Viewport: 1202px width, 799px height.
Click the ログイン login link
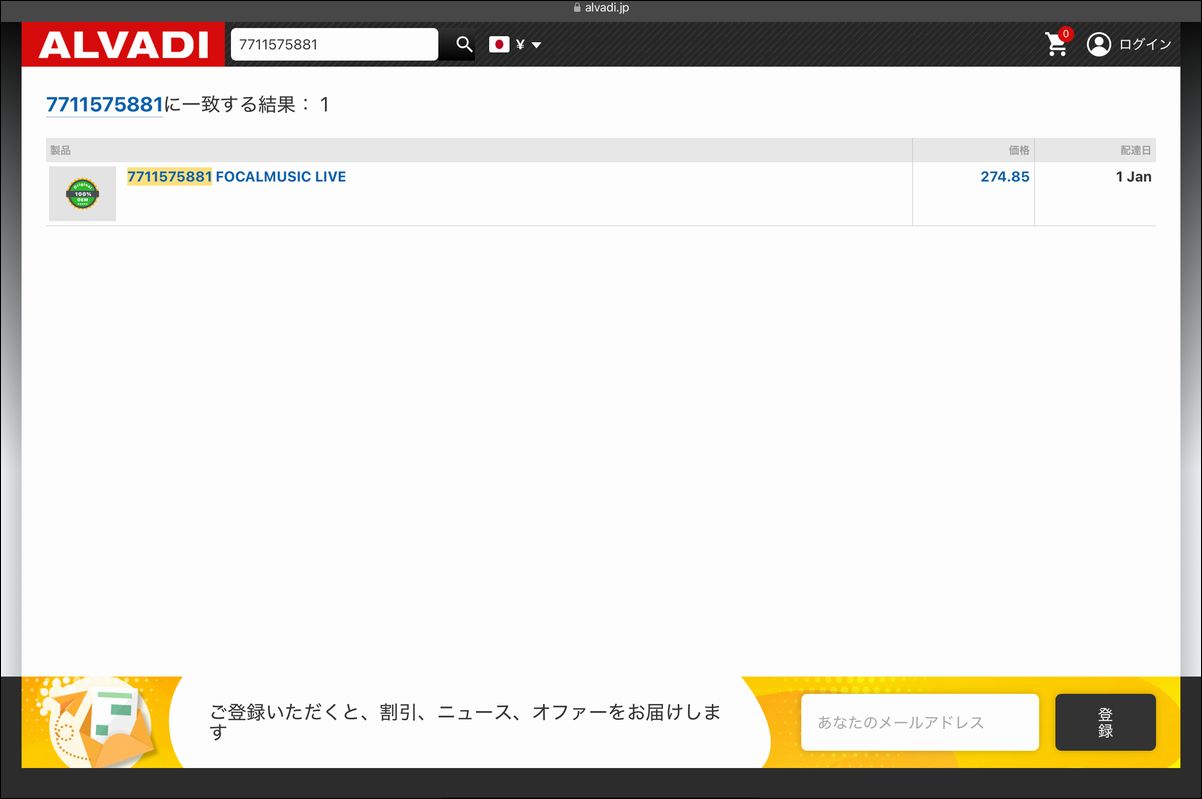pyautogui.click(x=1145, y=44)
